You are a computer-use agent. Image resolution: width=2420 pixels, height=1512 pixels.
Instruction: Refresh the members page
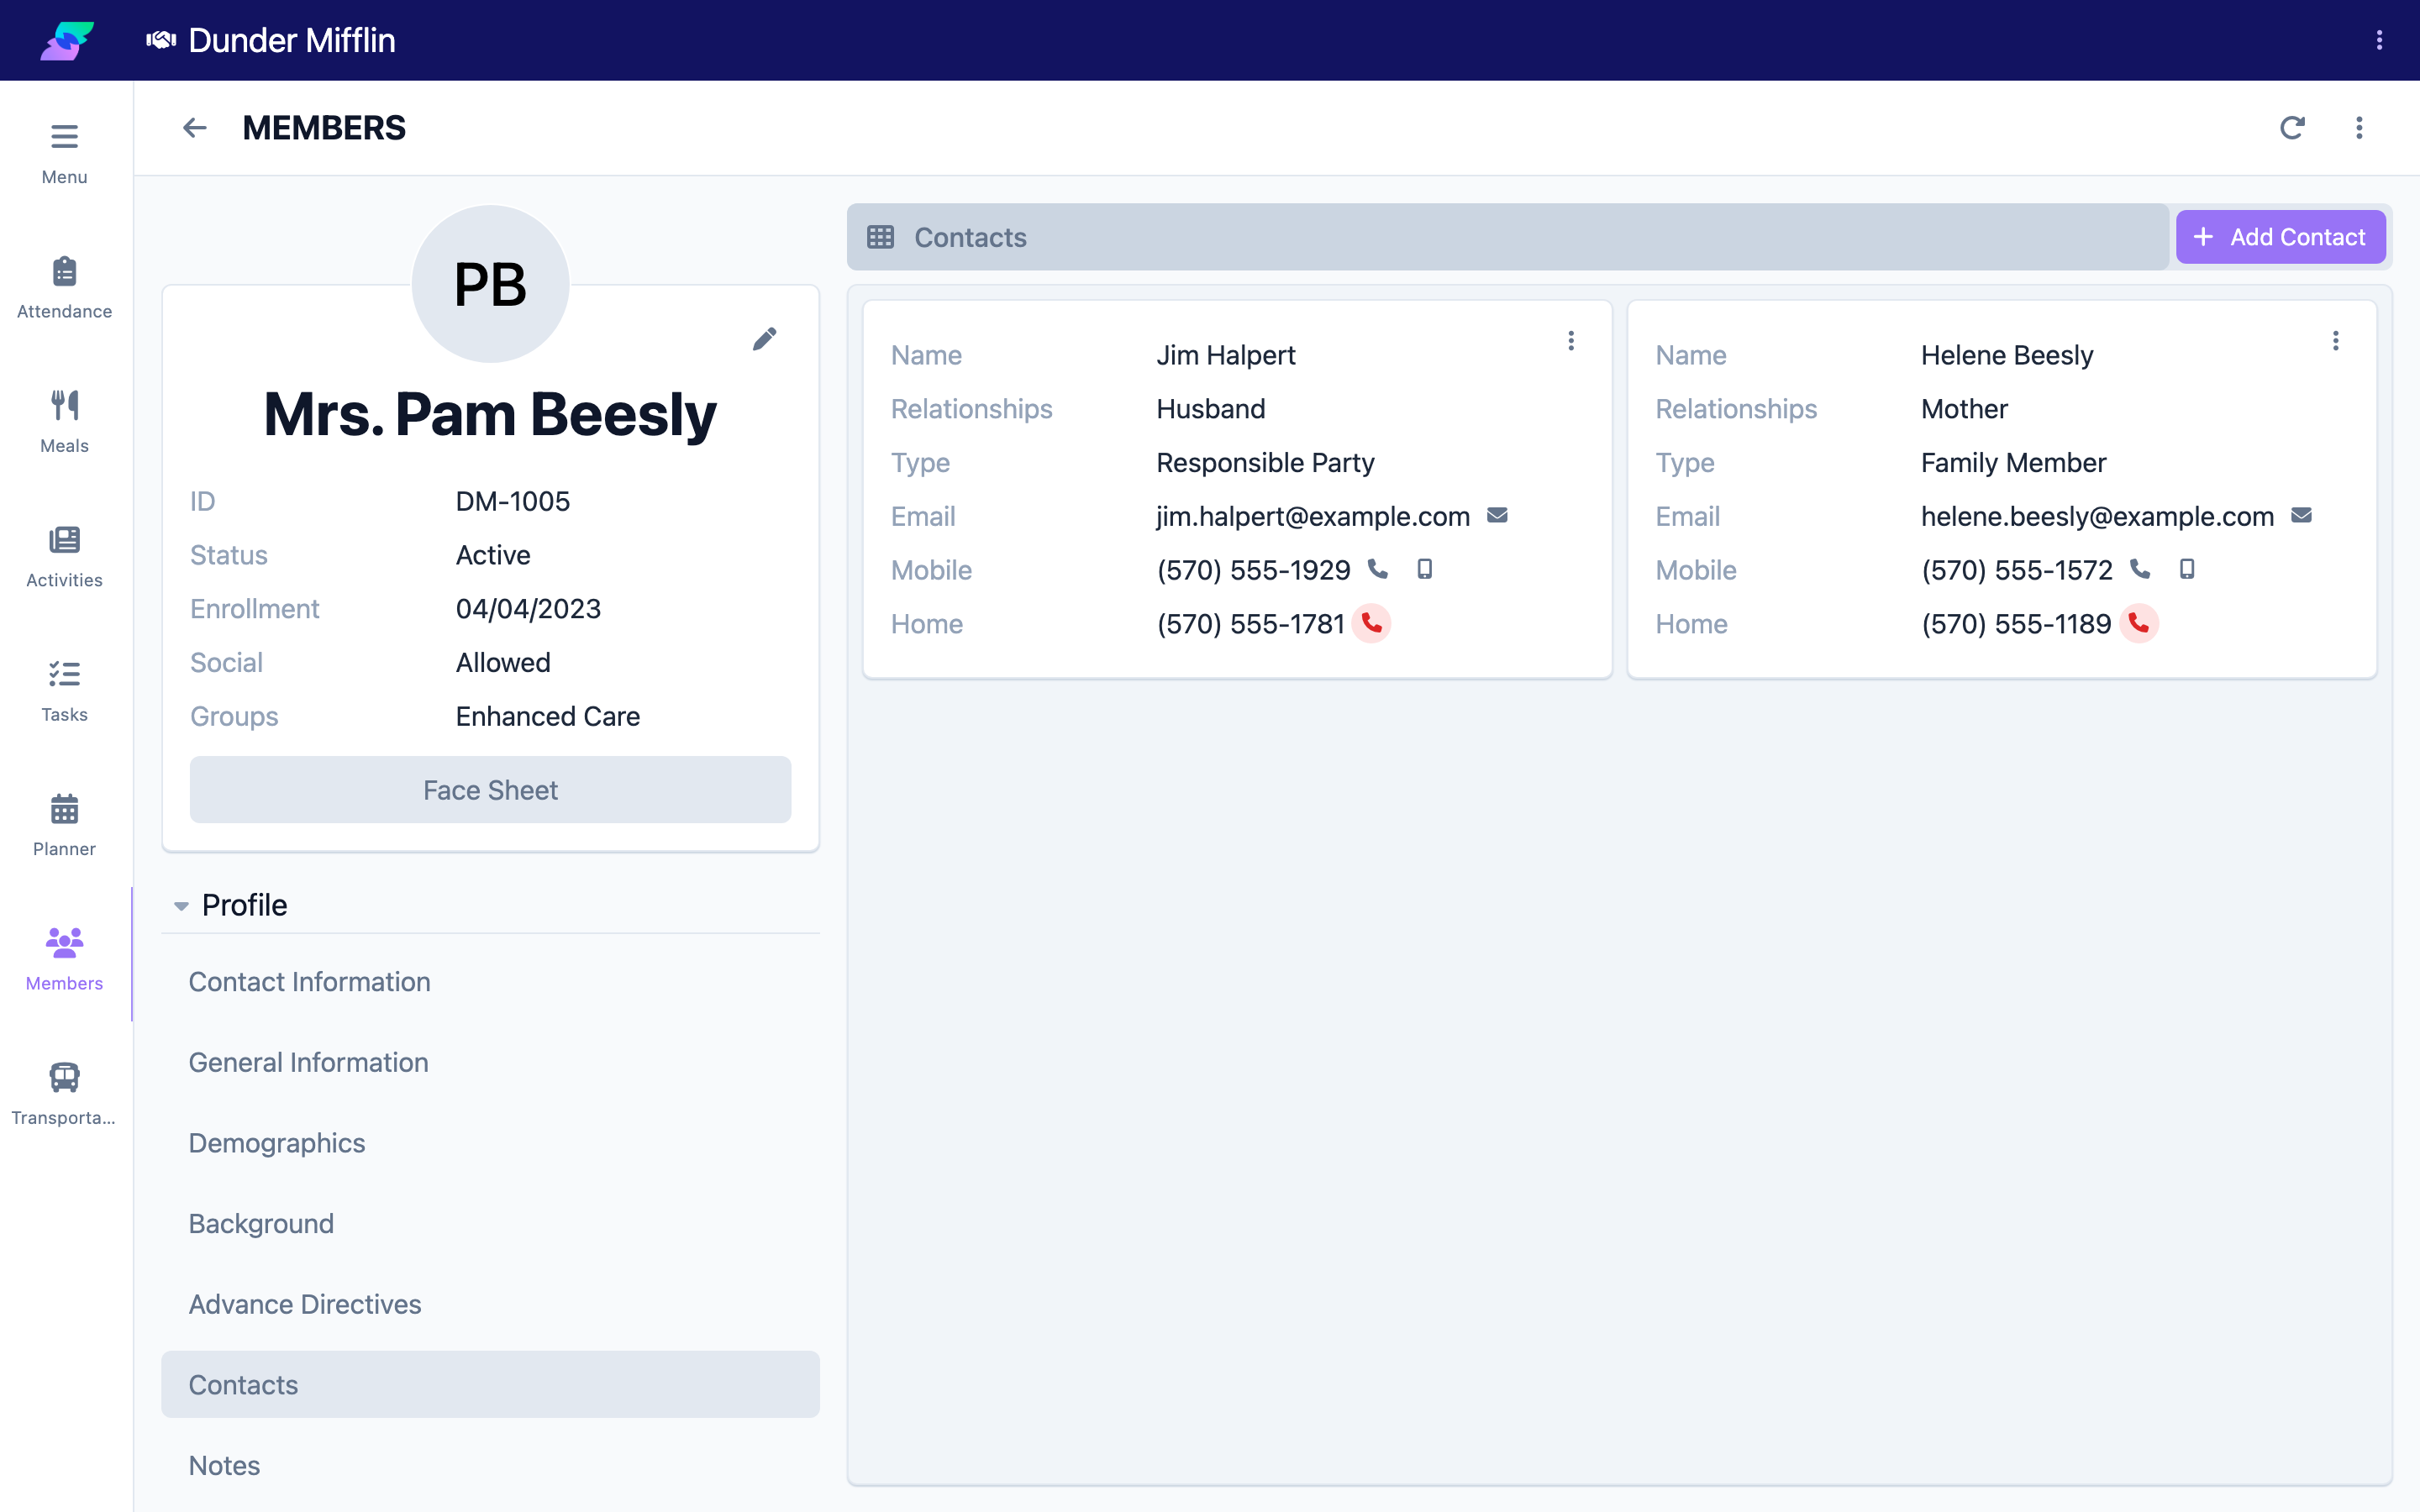(2292, 128)
